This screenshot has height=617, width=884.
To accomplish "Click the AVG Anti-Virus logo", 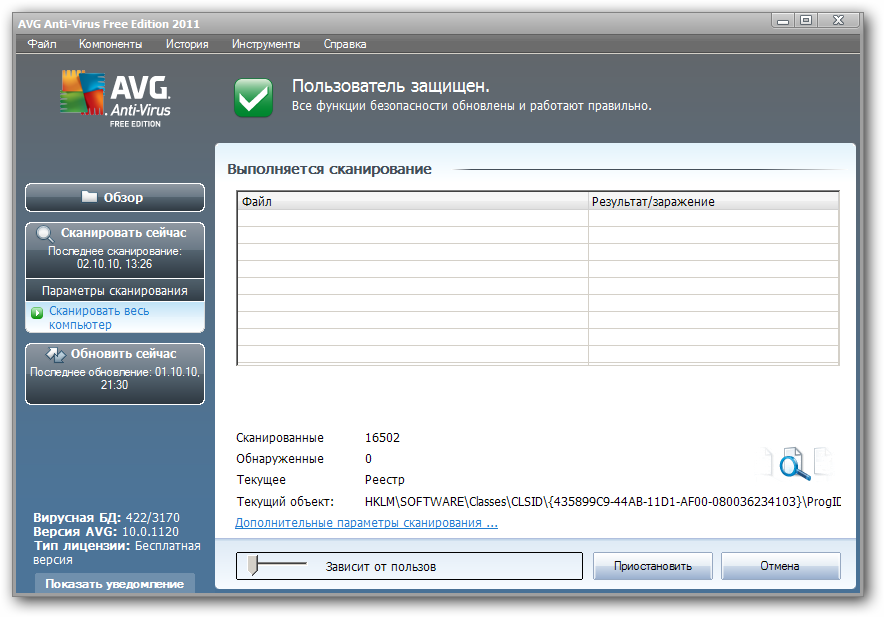I will 116,99.
